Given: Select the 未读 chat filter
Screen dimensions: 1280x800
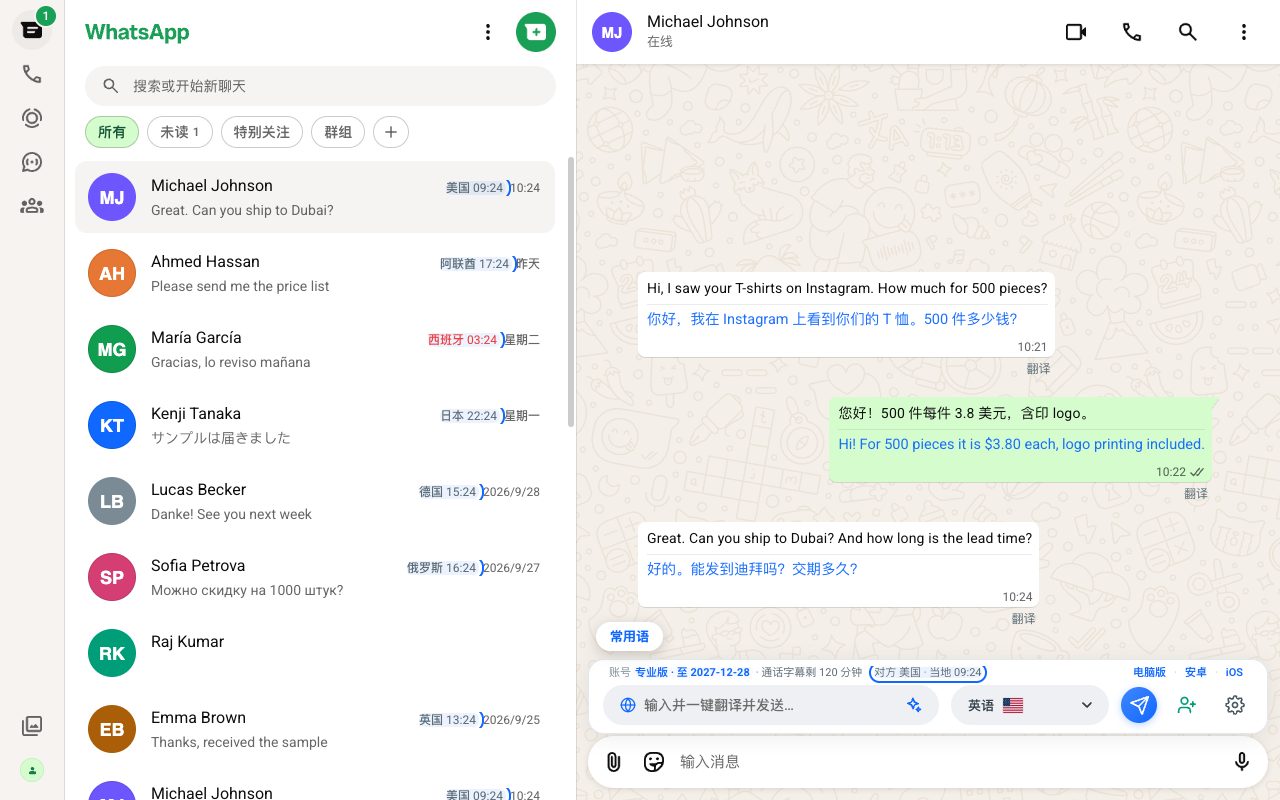Looking at the screenshot, I should (x=180, y=132).
